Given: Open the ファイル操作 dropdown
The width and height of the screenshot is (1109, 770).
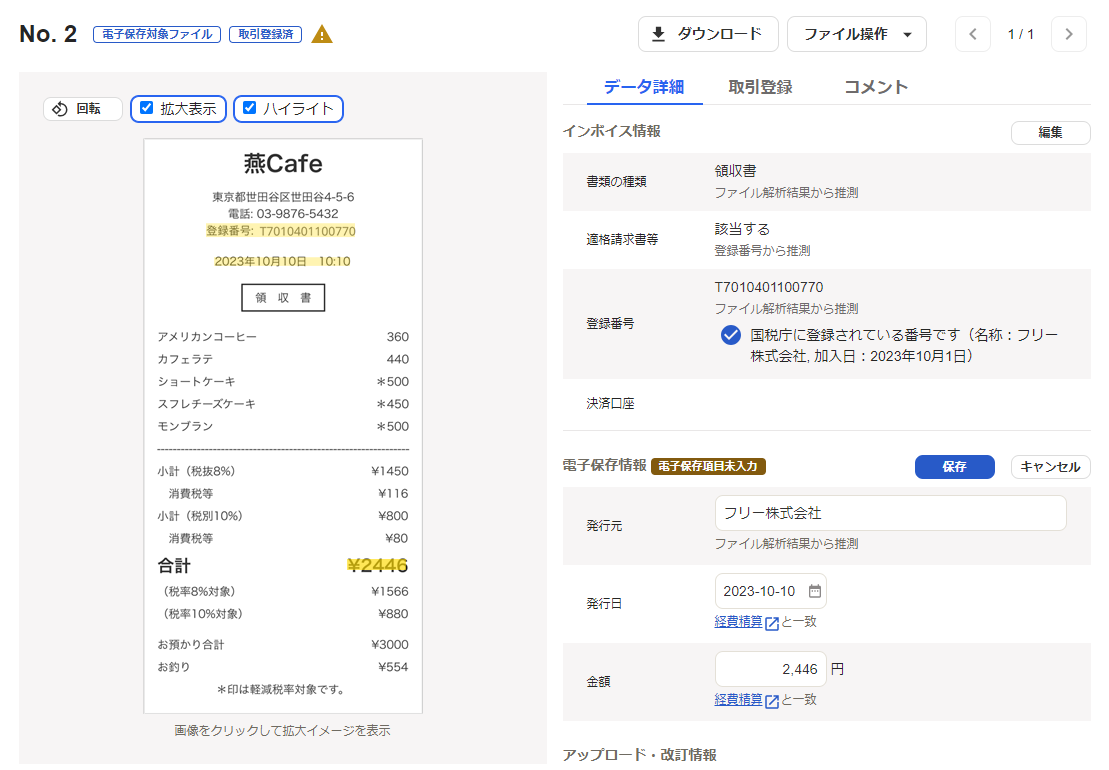Looking at the screenshot, I should [857, 34].
